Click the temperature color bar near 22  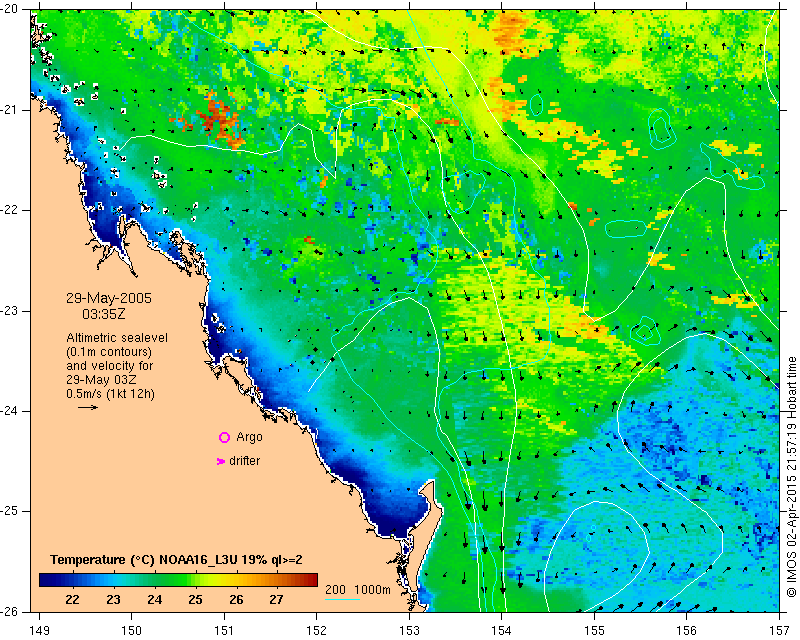(x=72, y=580)
